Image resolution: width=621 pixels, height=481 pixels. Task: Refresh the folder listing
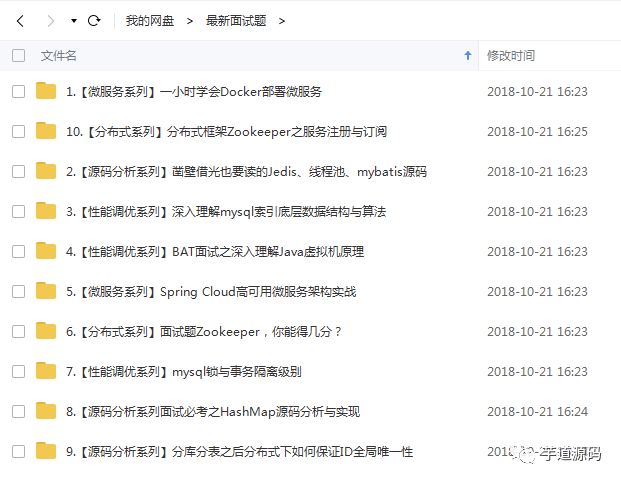[94, 21]
